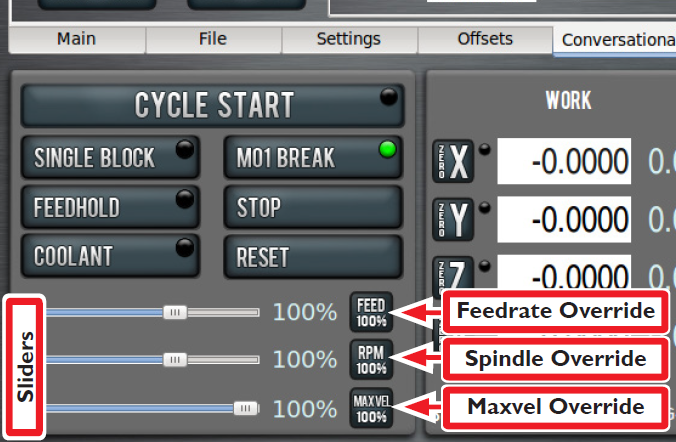Reset max velocity with MAXVEL 100% button
Viewport: 676px width, 442px height.
coord(371,409)
